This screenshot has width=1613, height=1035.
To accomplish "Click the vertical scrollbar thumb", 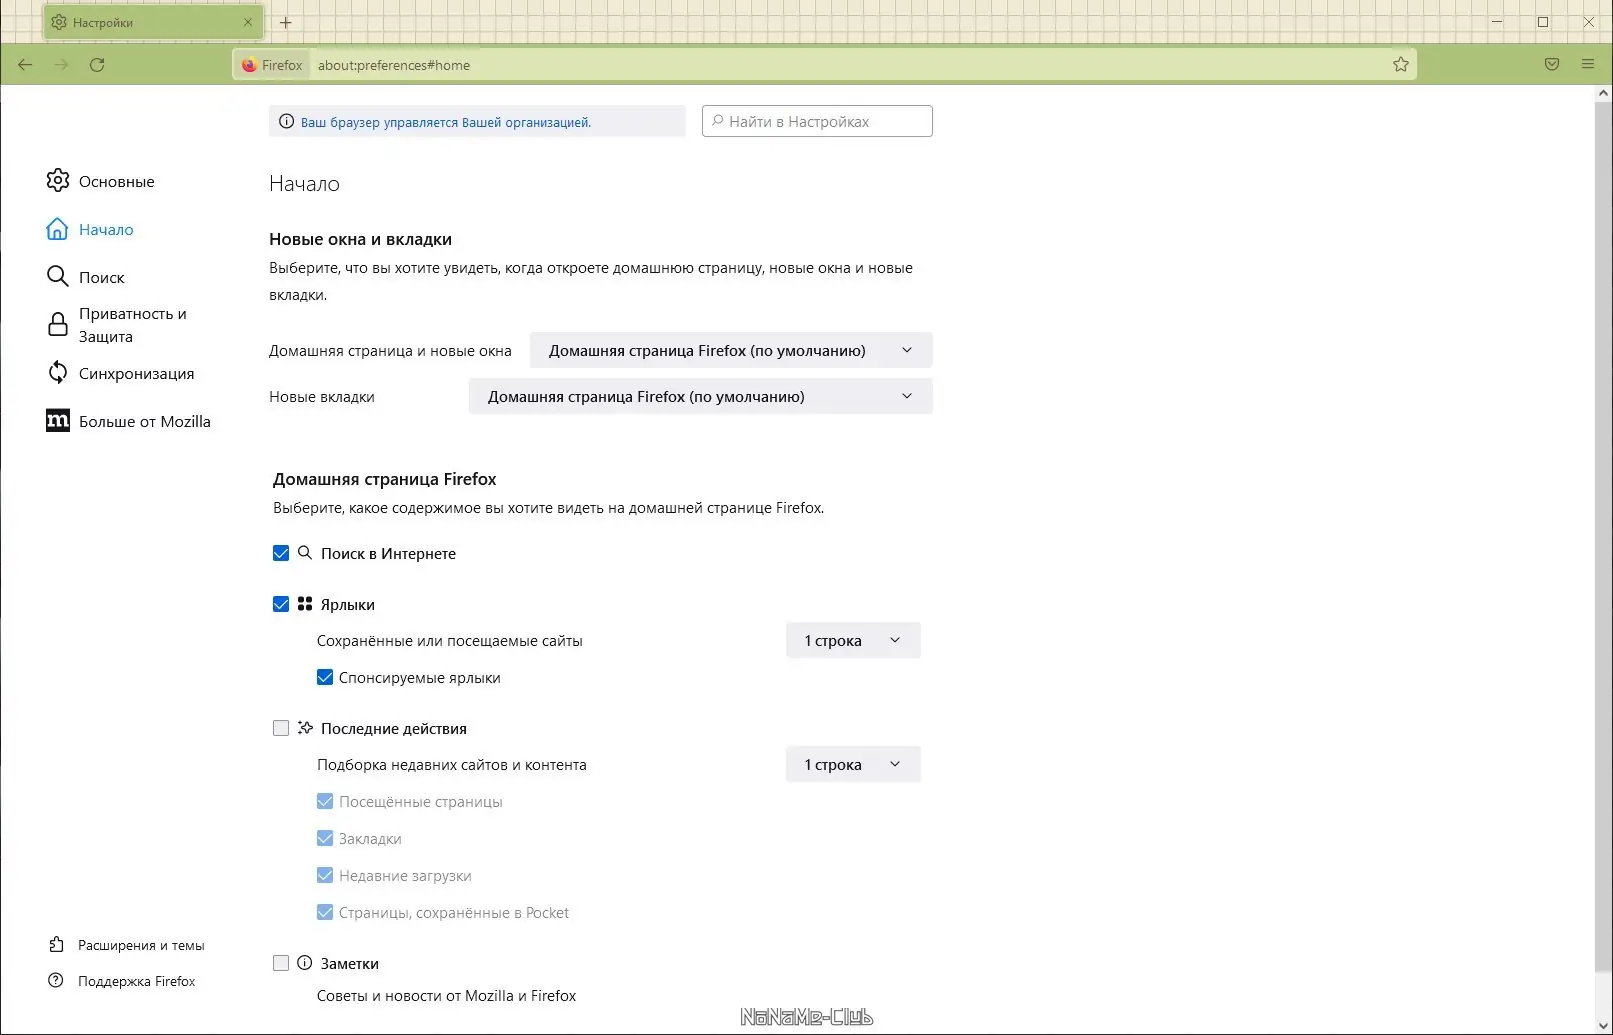I will 1603,535.
